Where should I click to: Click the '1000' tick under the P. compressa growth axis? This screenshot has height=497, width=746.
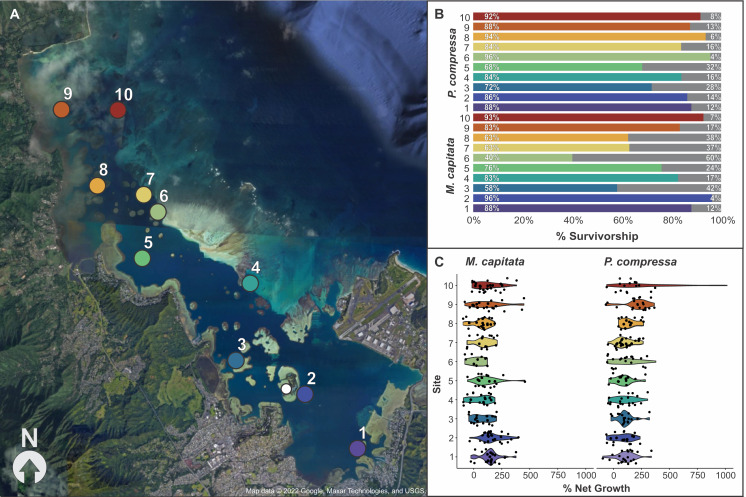coord(725,475)
